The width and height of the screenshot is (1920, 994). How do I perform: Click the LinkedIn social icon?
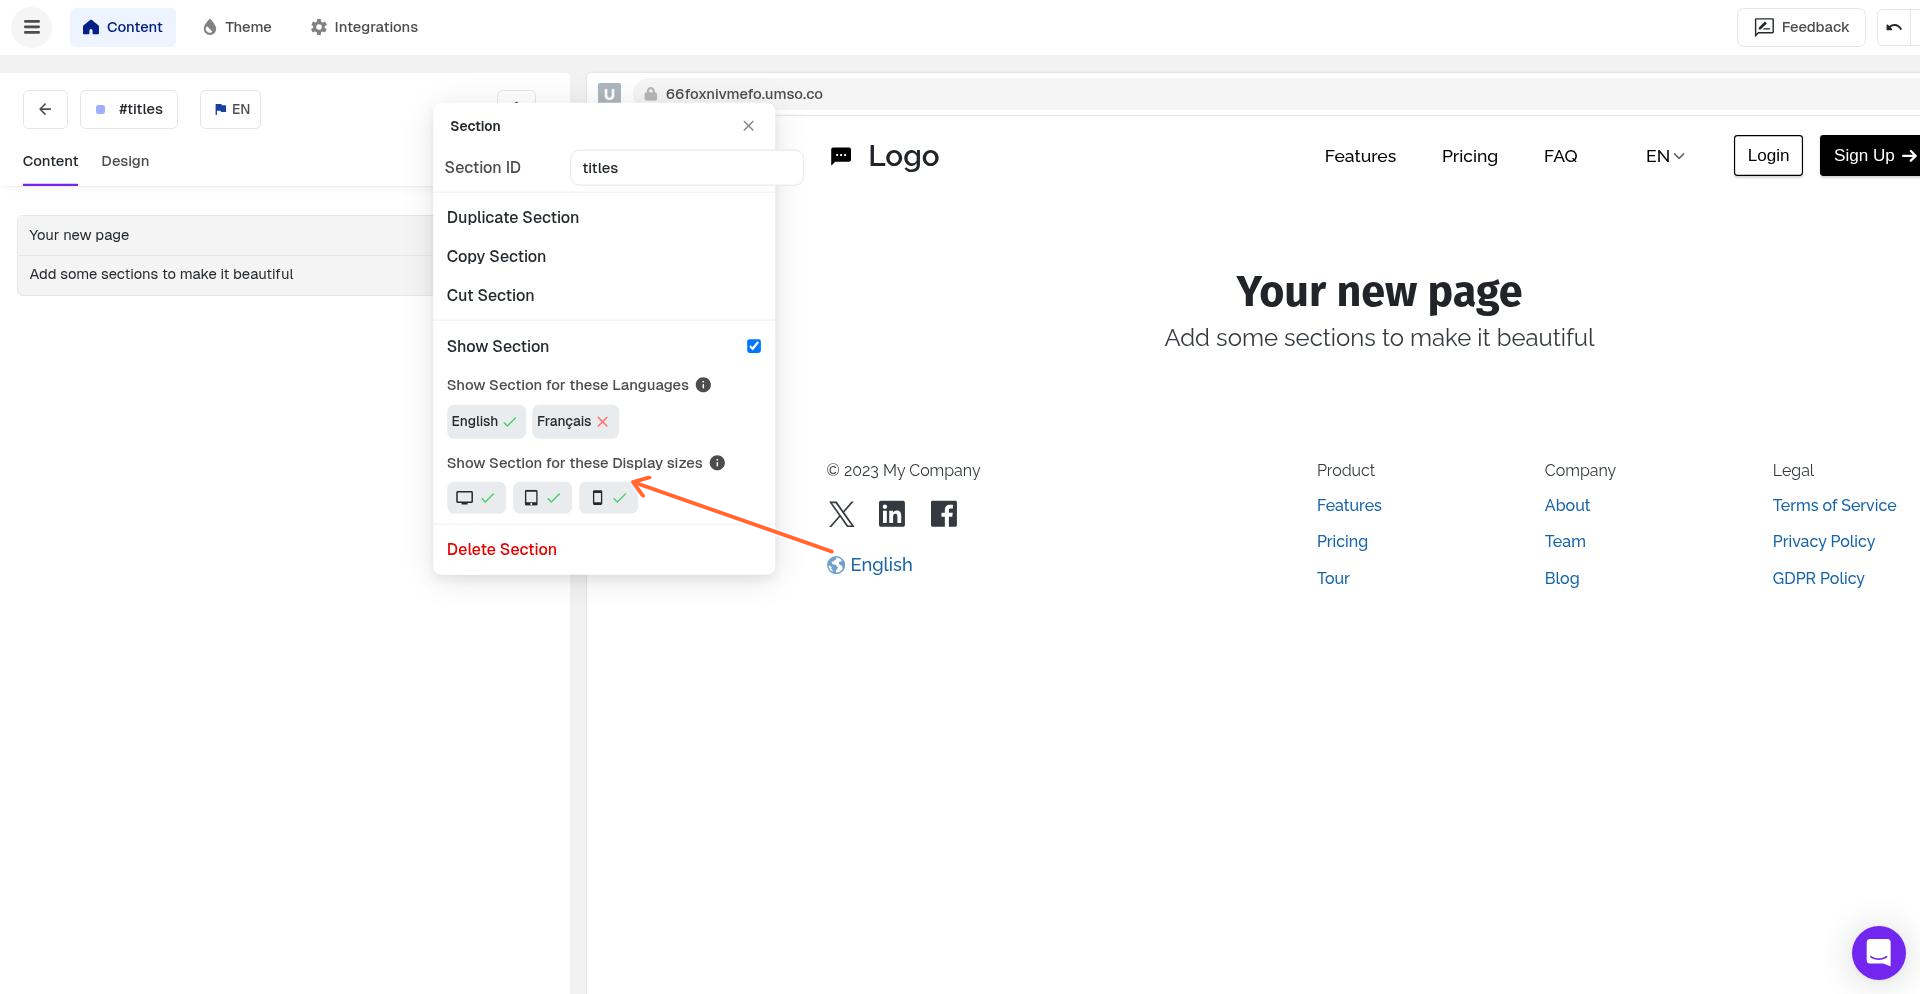(891, 513)
